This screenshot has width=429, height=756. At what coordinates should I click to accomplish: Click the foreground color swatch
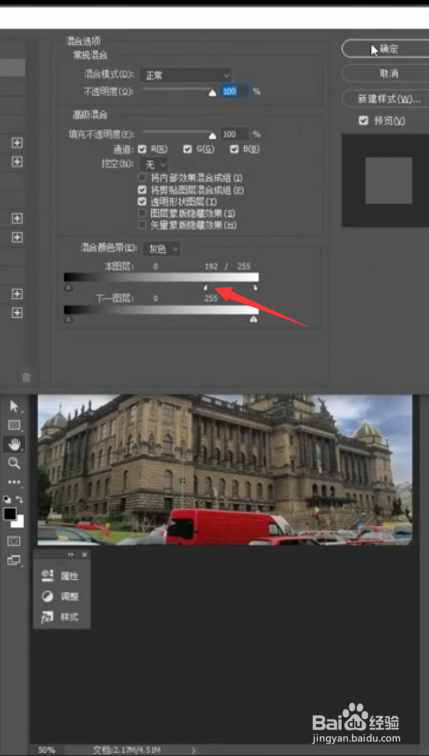(x=10, y=514)
